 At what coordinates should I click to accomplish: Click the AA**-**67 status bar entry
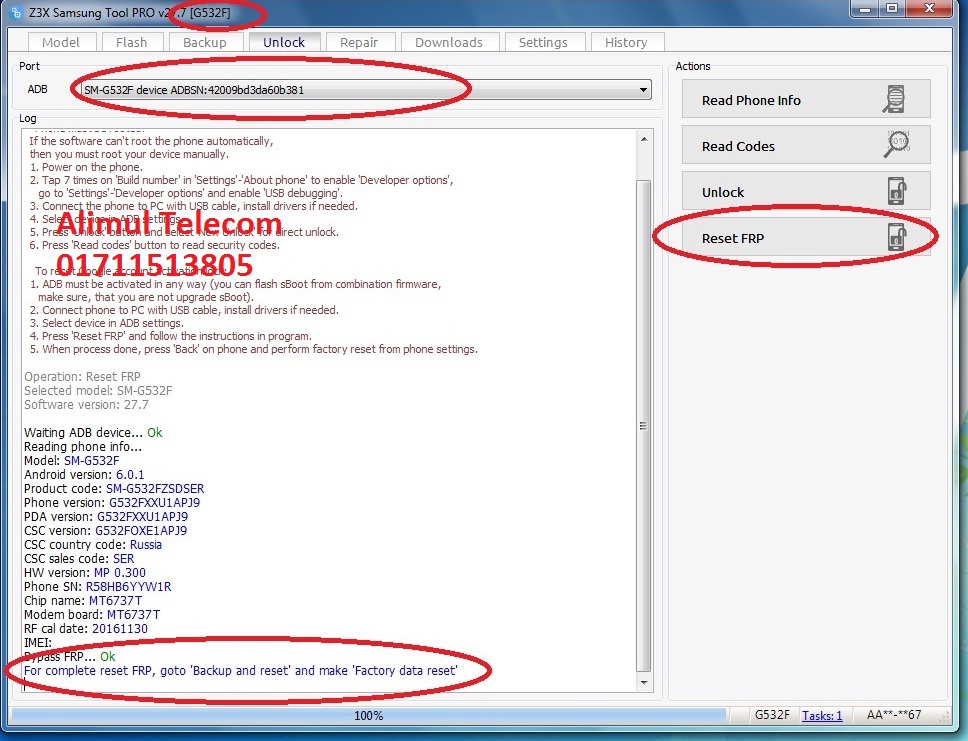[x=893, y=715]
